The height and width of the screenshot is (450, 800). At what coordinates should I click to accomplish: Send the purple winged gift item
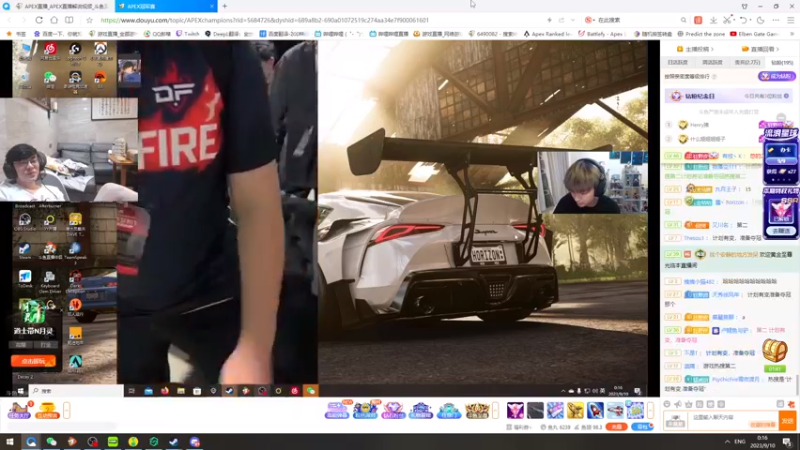pos(515,410)
